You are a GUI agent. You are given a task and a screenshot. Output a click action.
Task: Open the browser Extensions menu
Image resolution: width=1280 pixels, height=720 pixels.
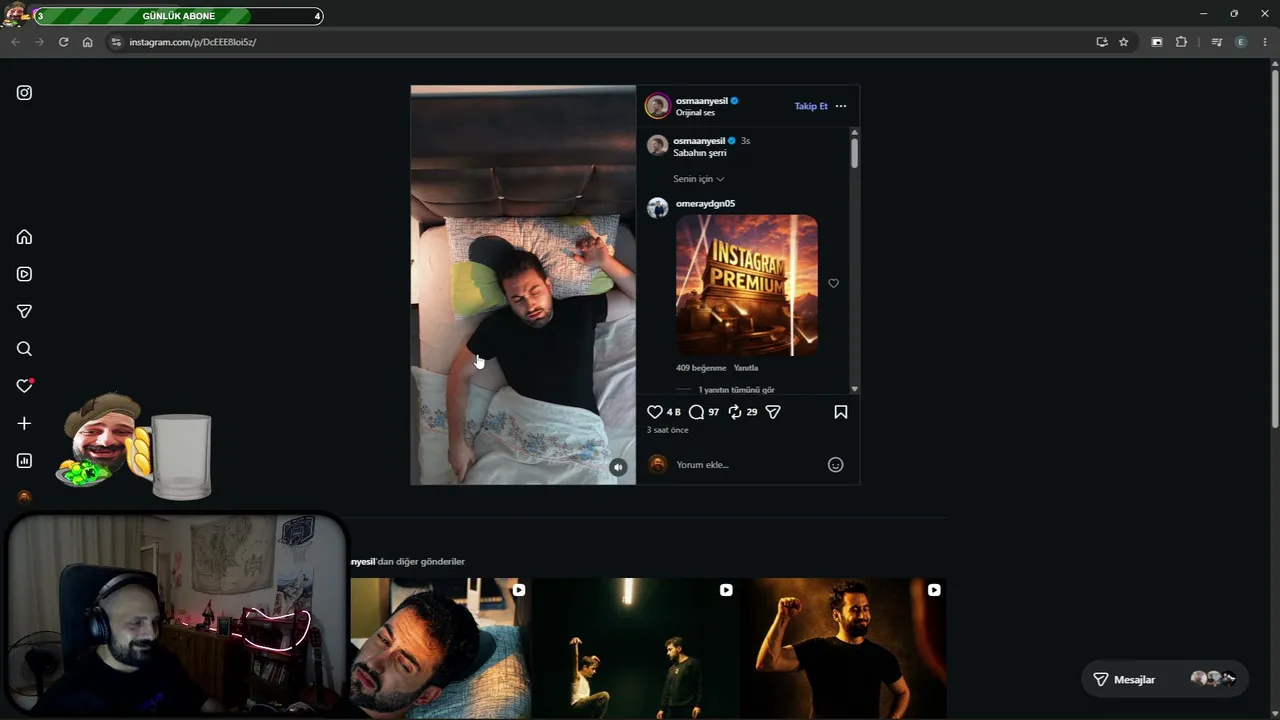1181,42
